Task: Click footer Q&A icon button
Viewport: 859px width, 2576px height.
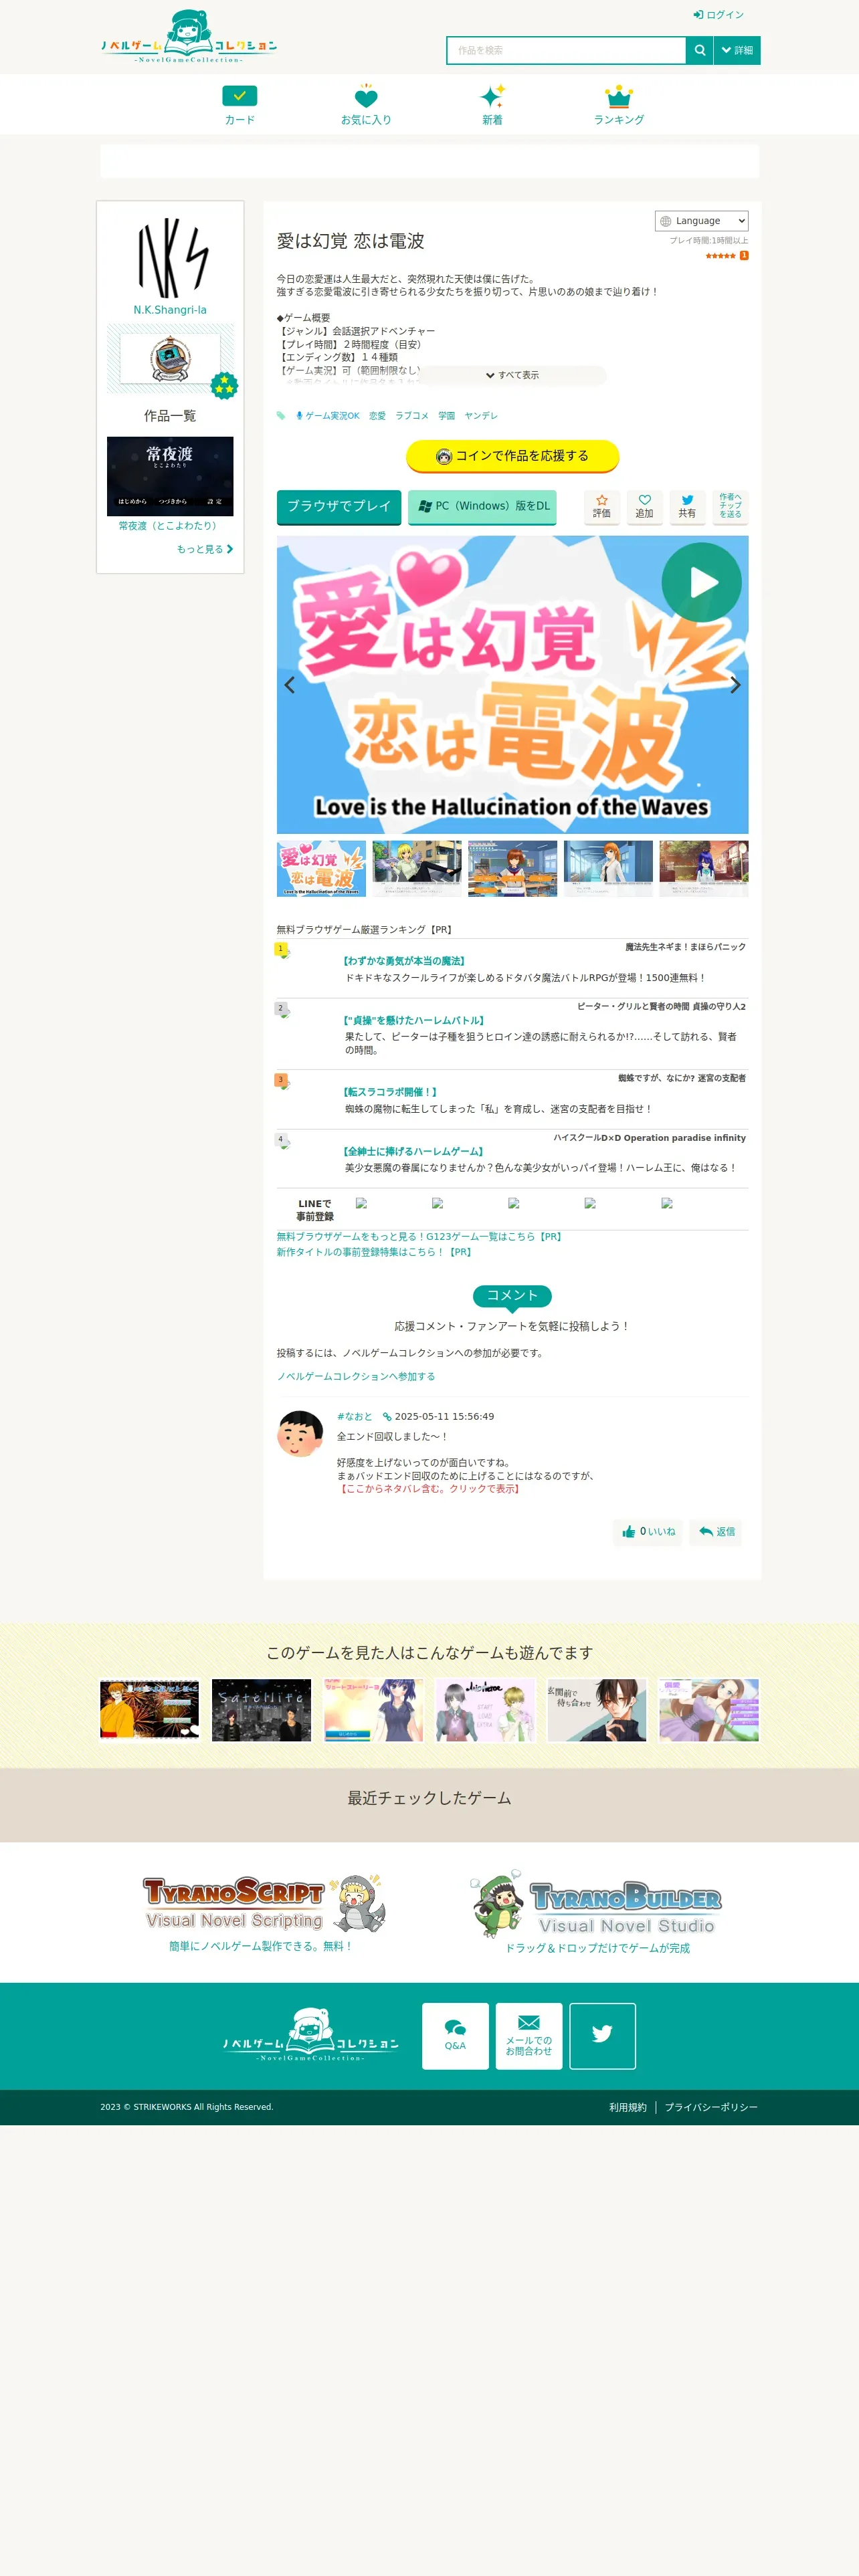Action: point(455,2035)
